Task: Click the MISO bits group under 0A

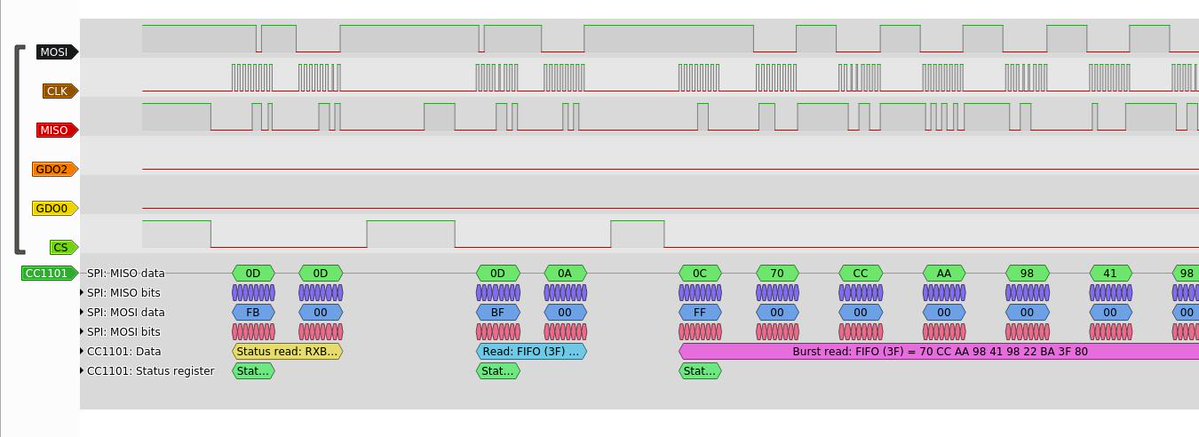Action: click(x=565, y=292)
